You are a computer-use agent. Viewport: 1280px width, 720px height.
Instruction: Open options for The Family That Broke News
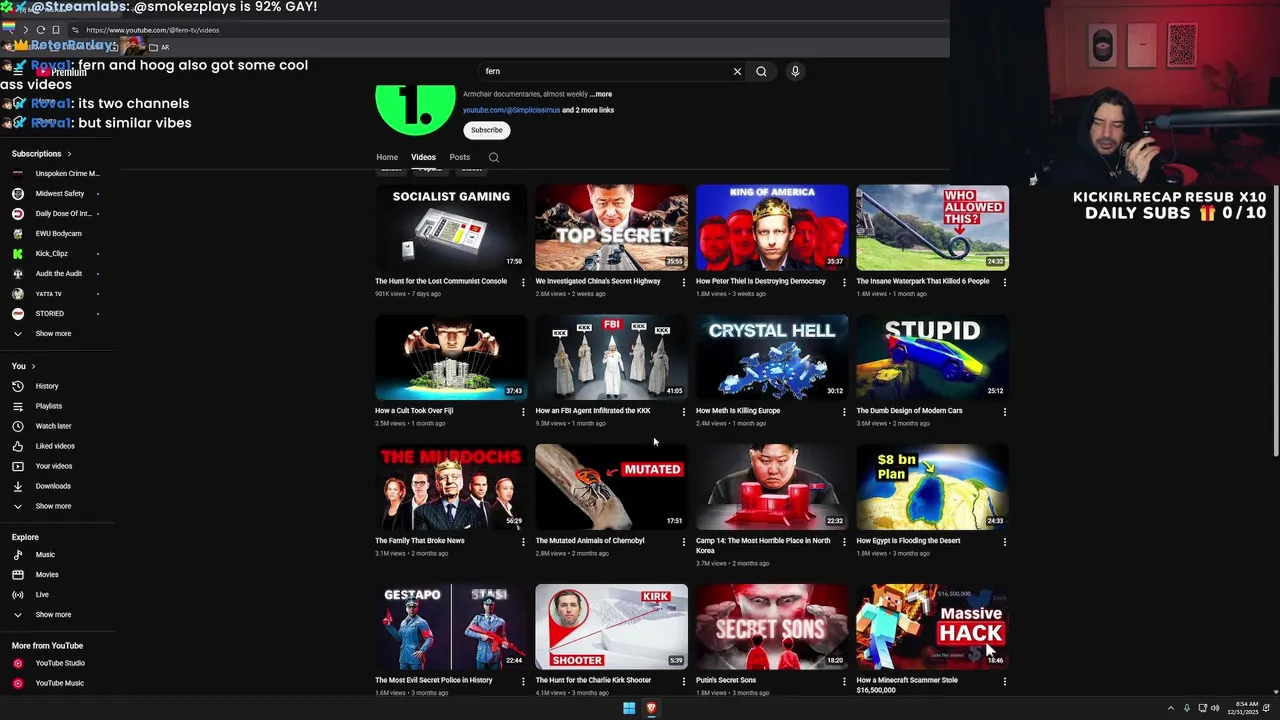coord(523,542)
